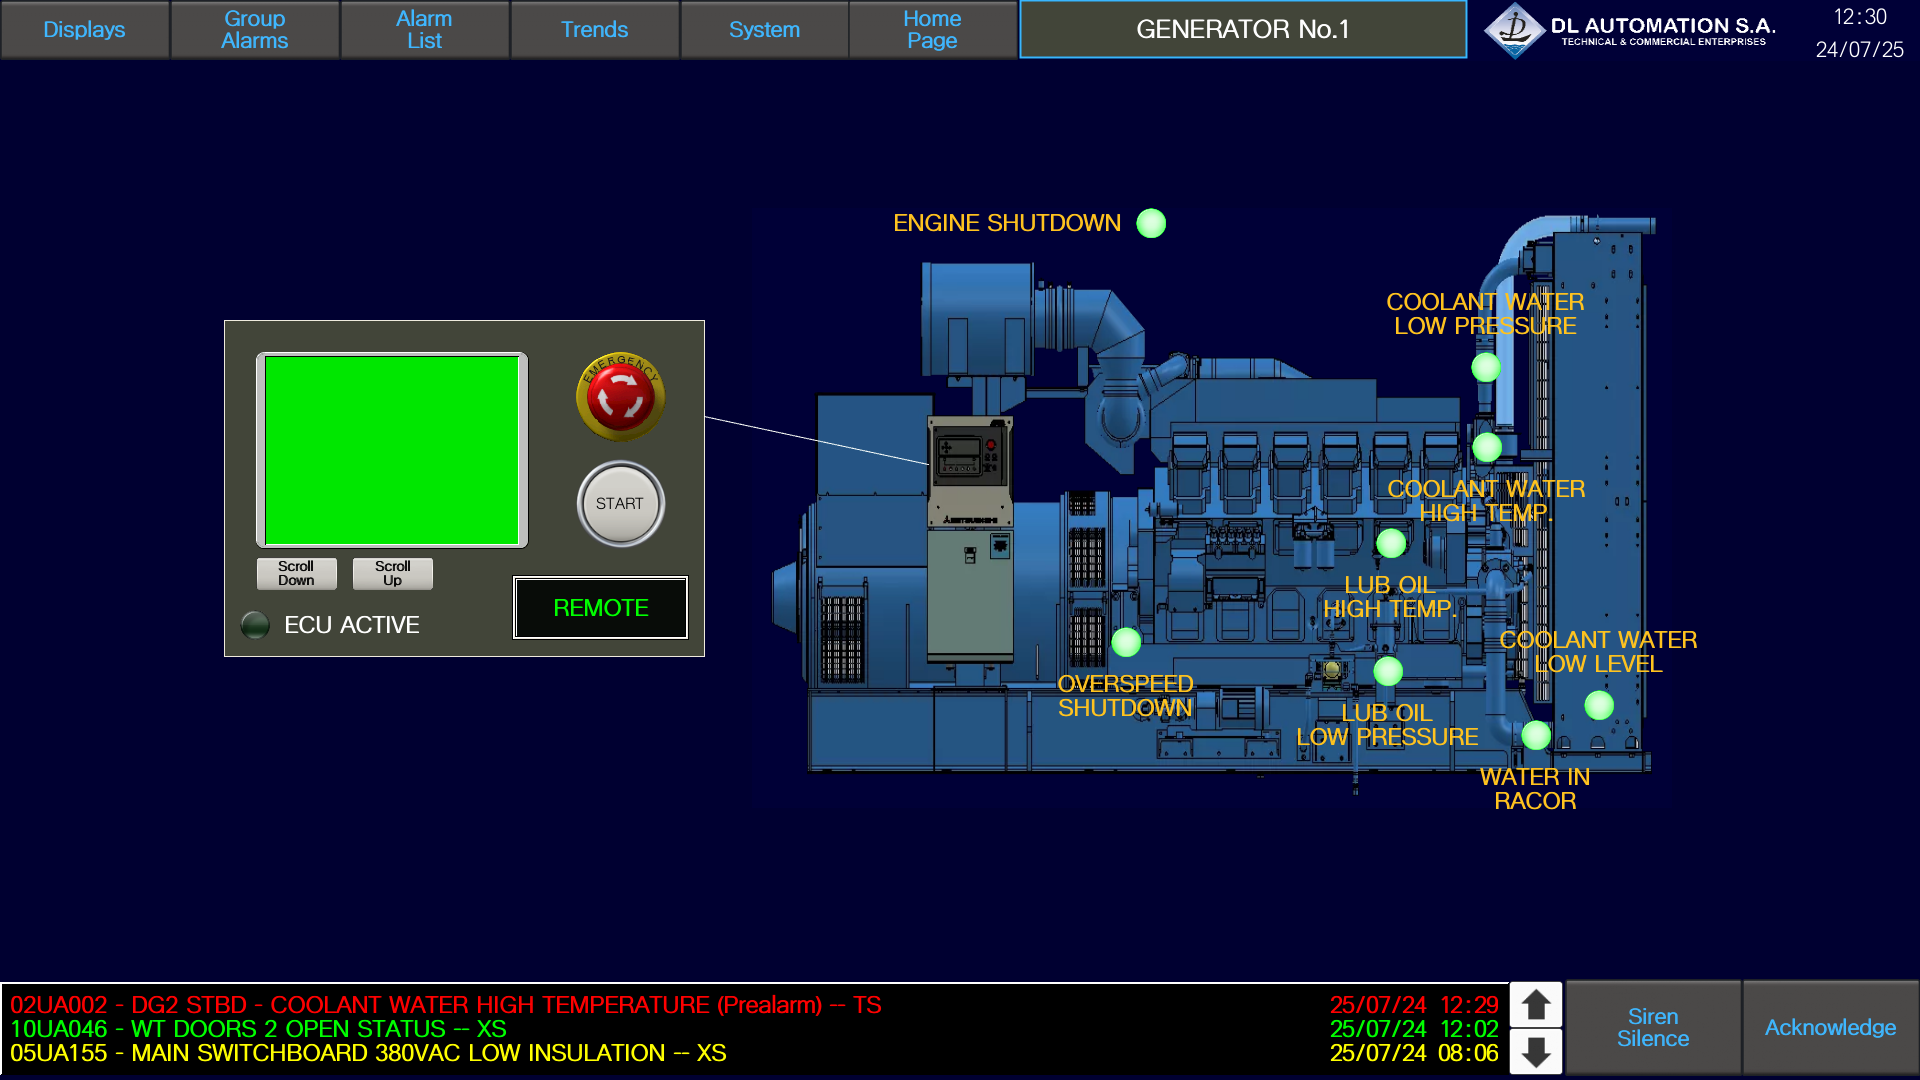Click the Engine Shutdown indicator light

pos(1151,223)
